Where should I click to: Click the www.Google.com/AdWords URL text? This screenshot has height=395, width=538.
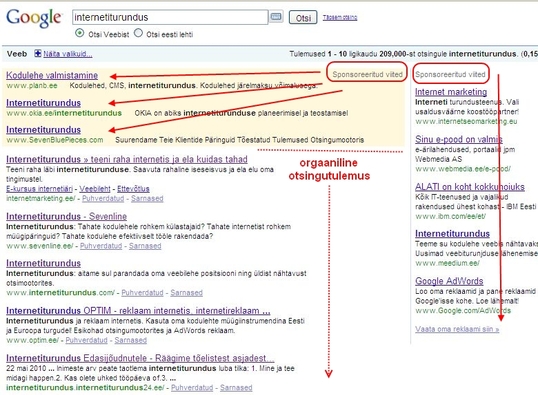click(x=463, y=311)
